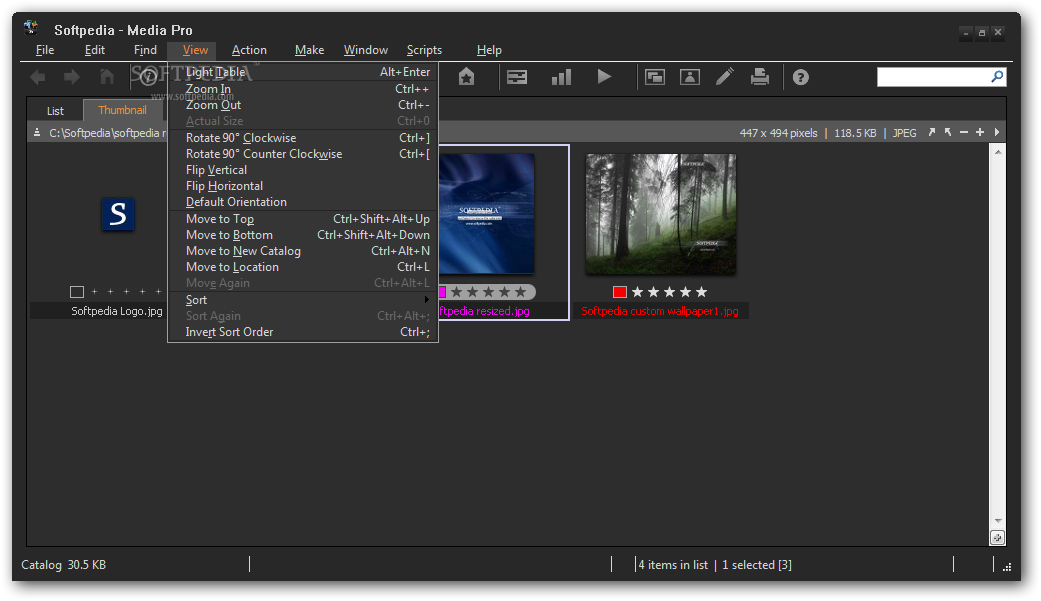
Task: Expand the Sort submenu
Action: click(303, 300)
